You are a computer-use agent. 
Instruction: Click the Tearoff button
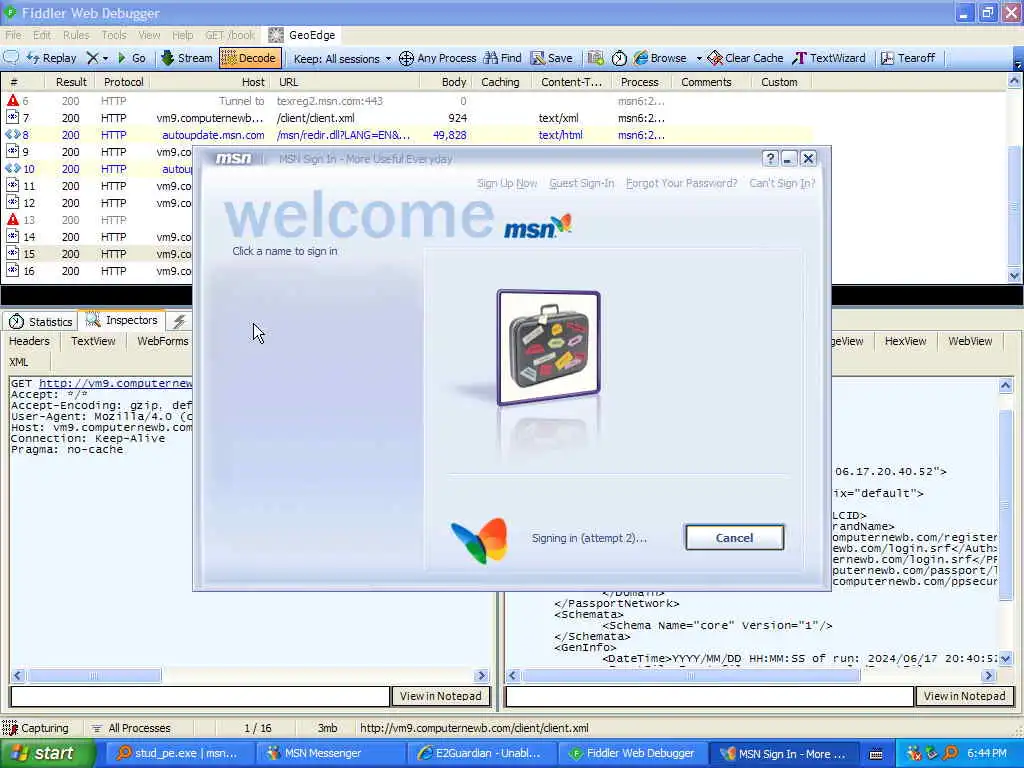pyautogui.click(x=908, y=58)
